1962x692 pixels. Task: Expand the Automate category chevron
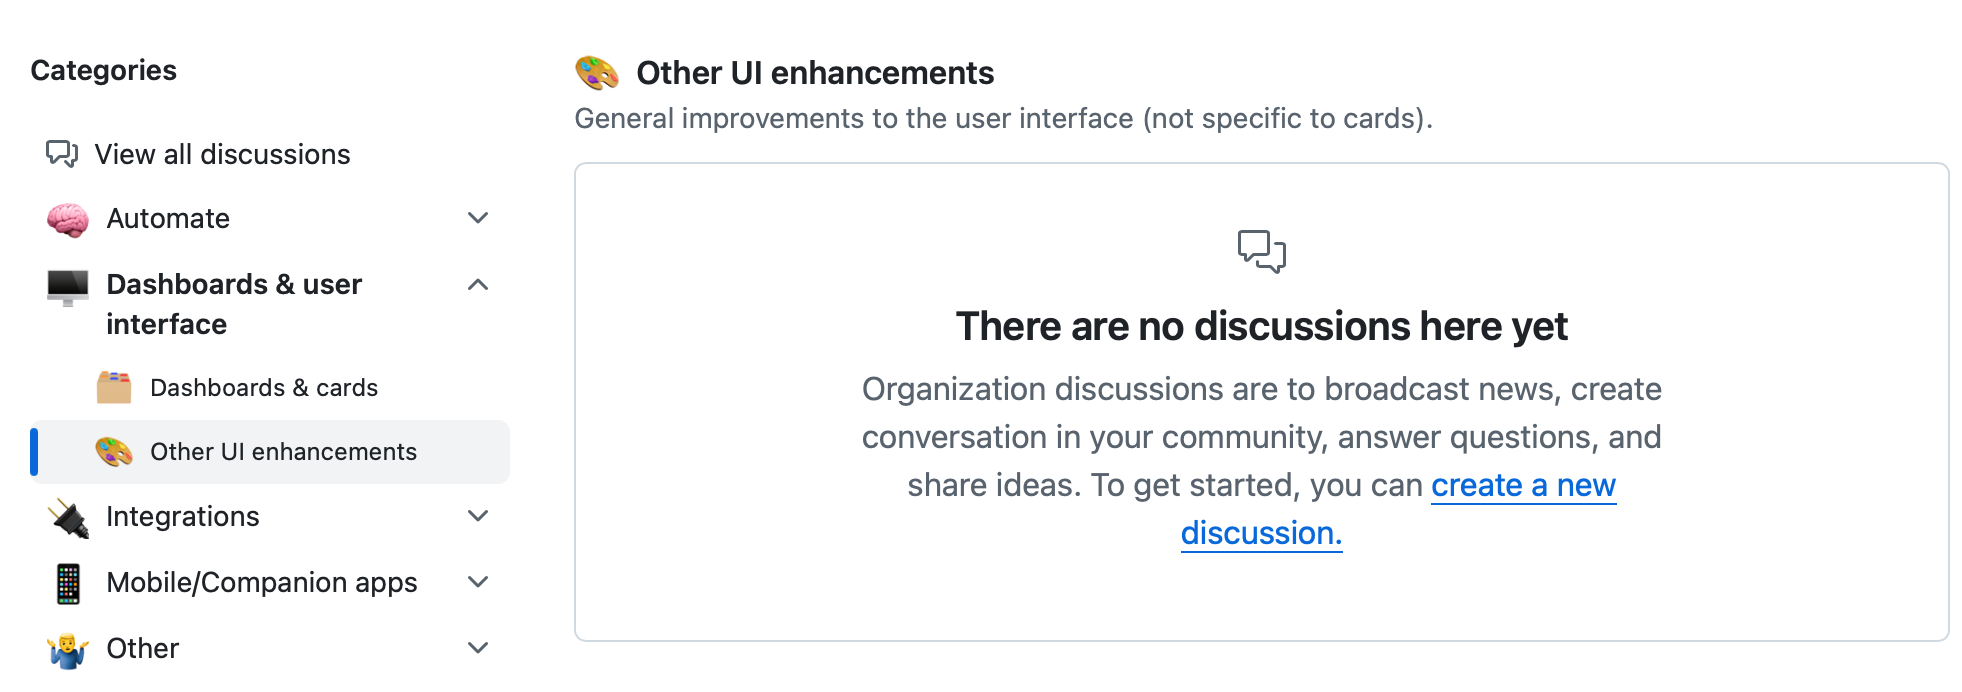click(478, 218)
